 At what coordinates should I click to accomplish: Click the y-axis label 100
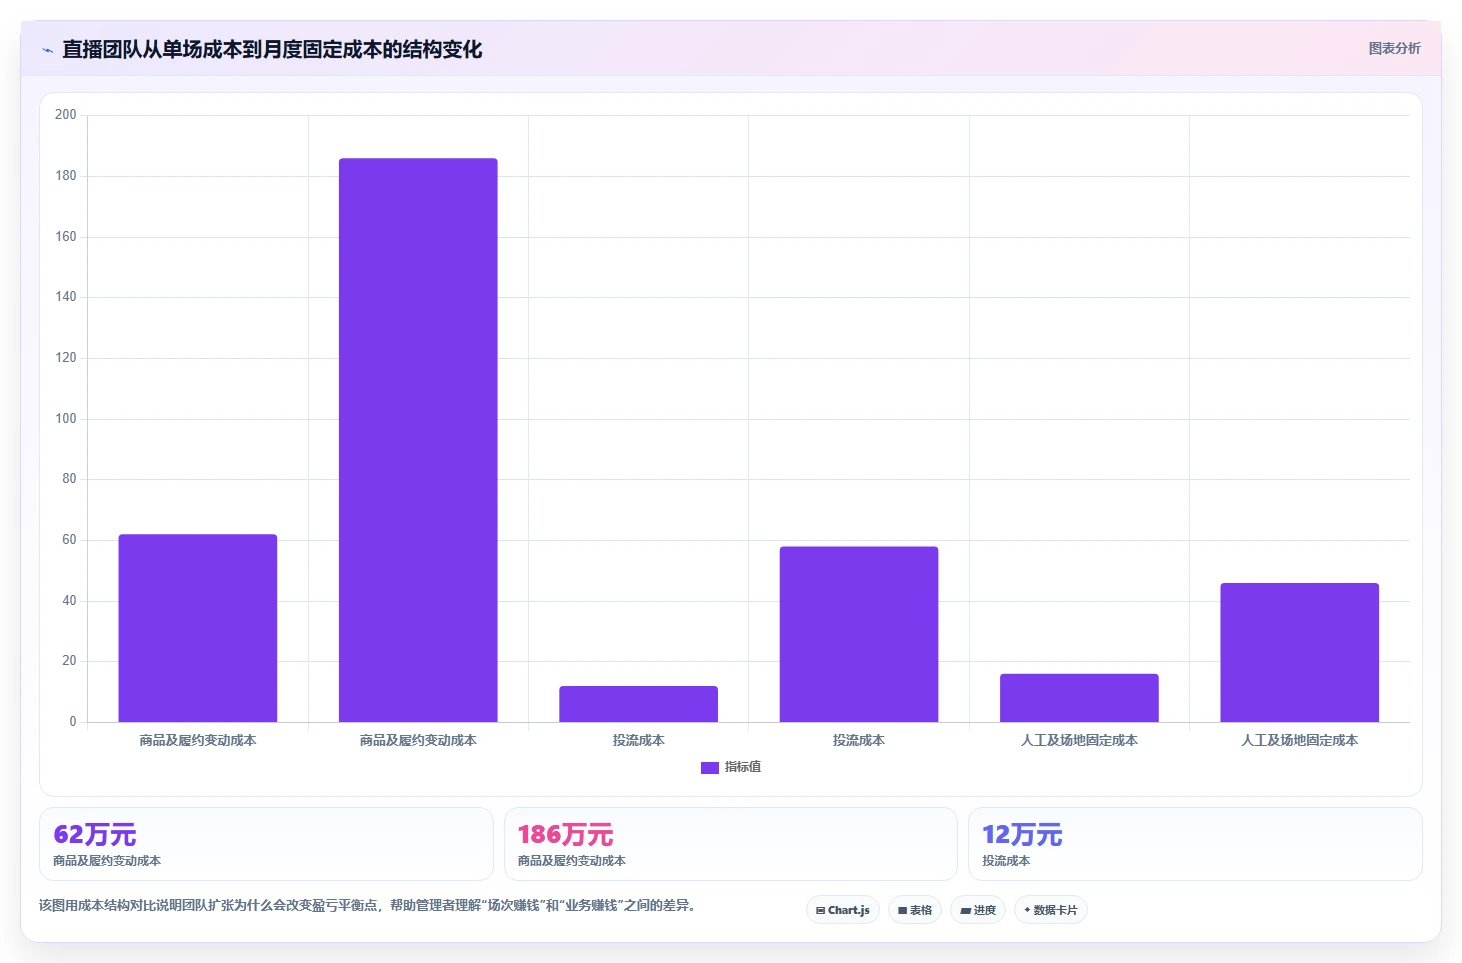66,419
